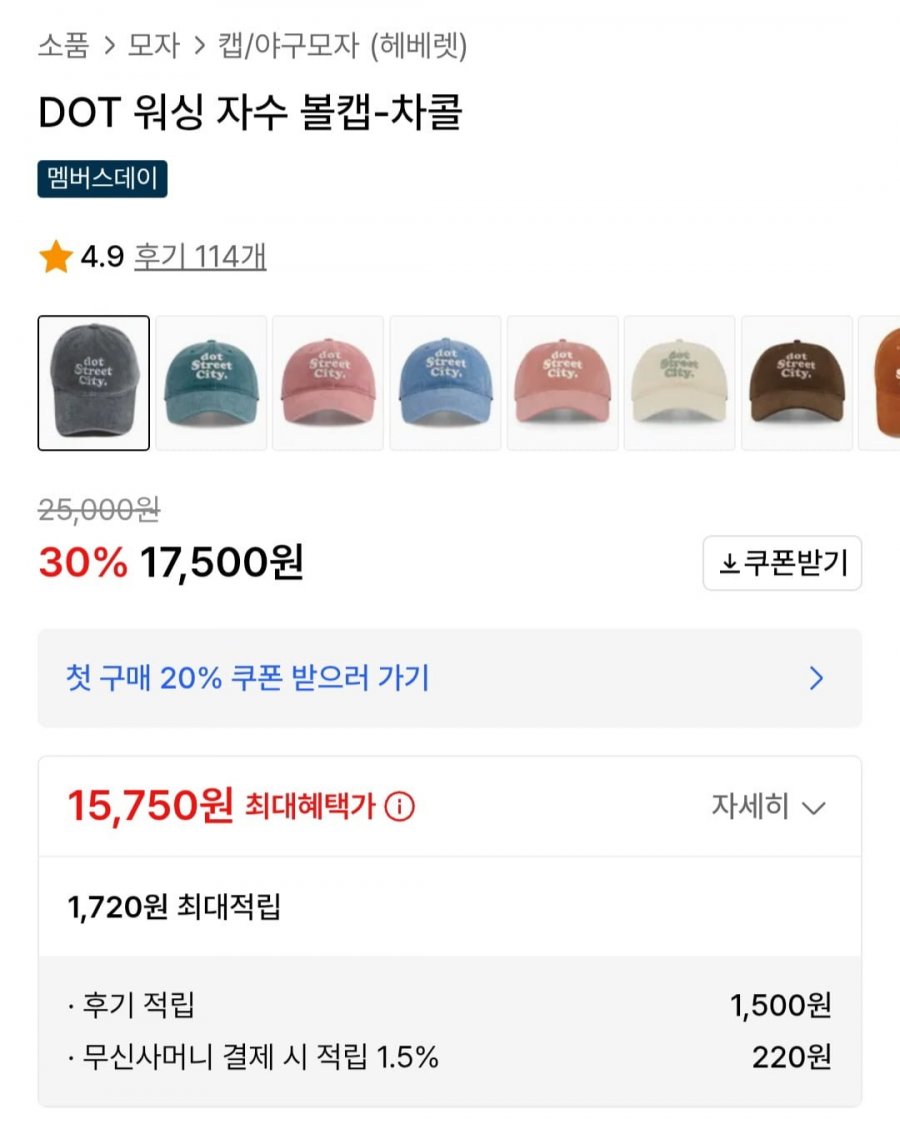Screen dimensions: 900x1124
Task: Choose the dark brown cap thumbnail
Action: coord(796,383)
